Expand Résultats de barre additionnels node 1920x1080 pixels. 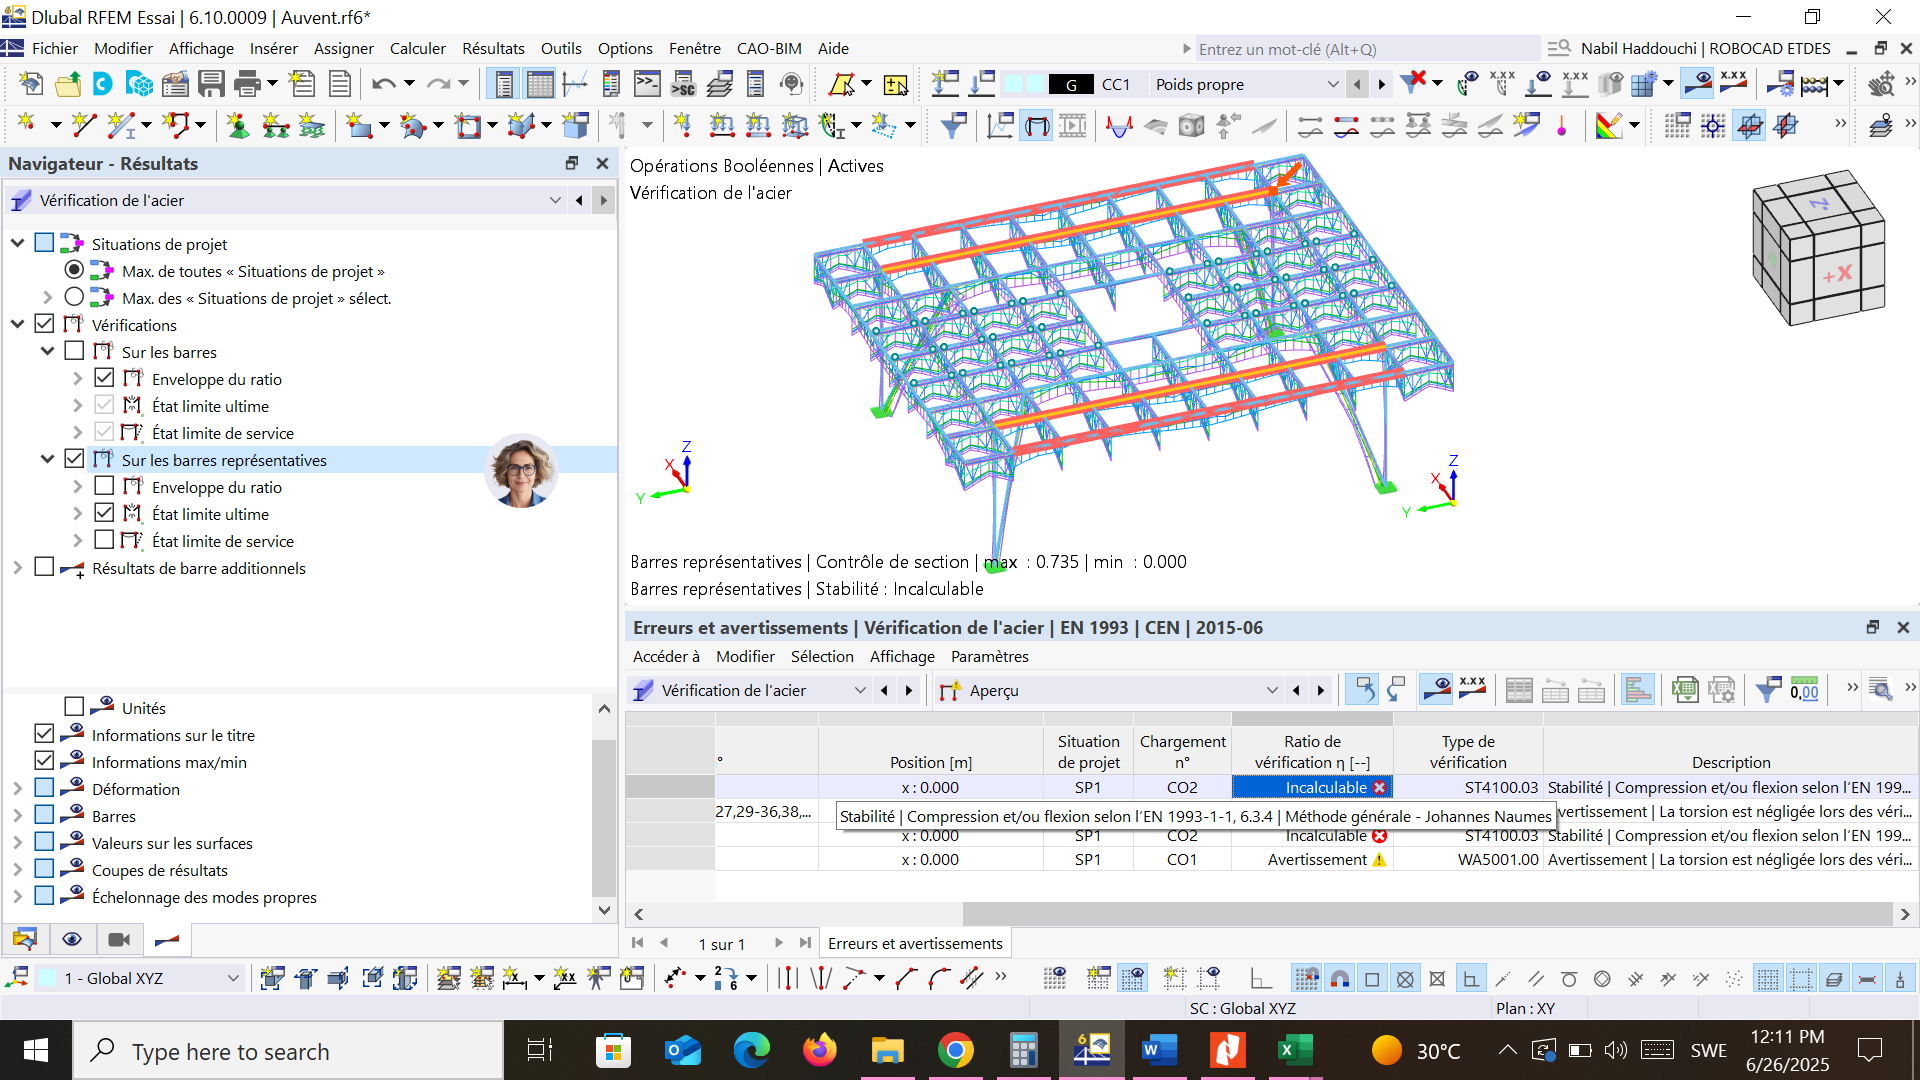[17, 568]
